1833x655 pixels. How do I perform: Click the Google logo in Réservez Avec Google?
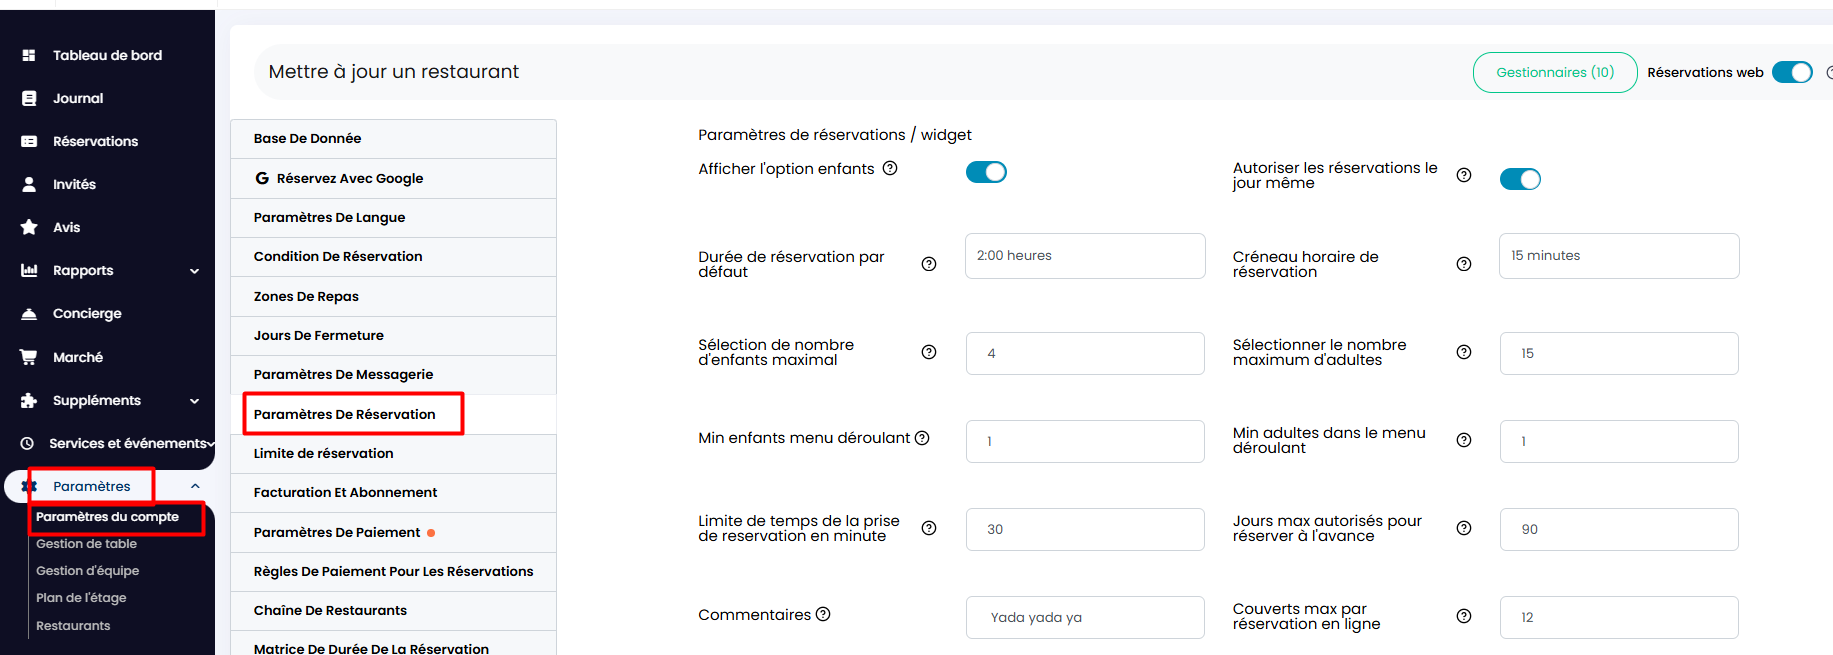click(262, 178)
